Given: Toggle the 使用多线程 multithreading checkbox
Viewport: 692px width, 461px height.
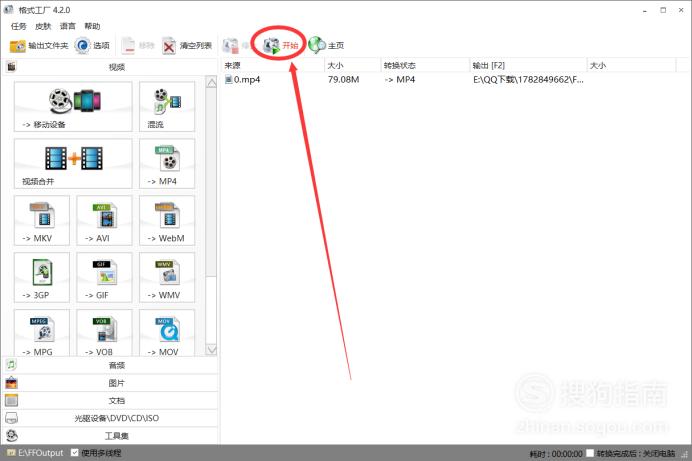Looking at the screenshot, I should (75, 453).
